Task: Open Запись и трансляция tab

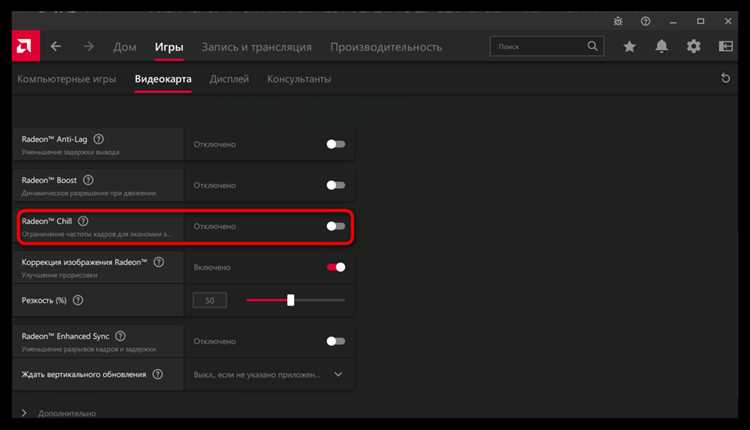Action: click(256, 47)
